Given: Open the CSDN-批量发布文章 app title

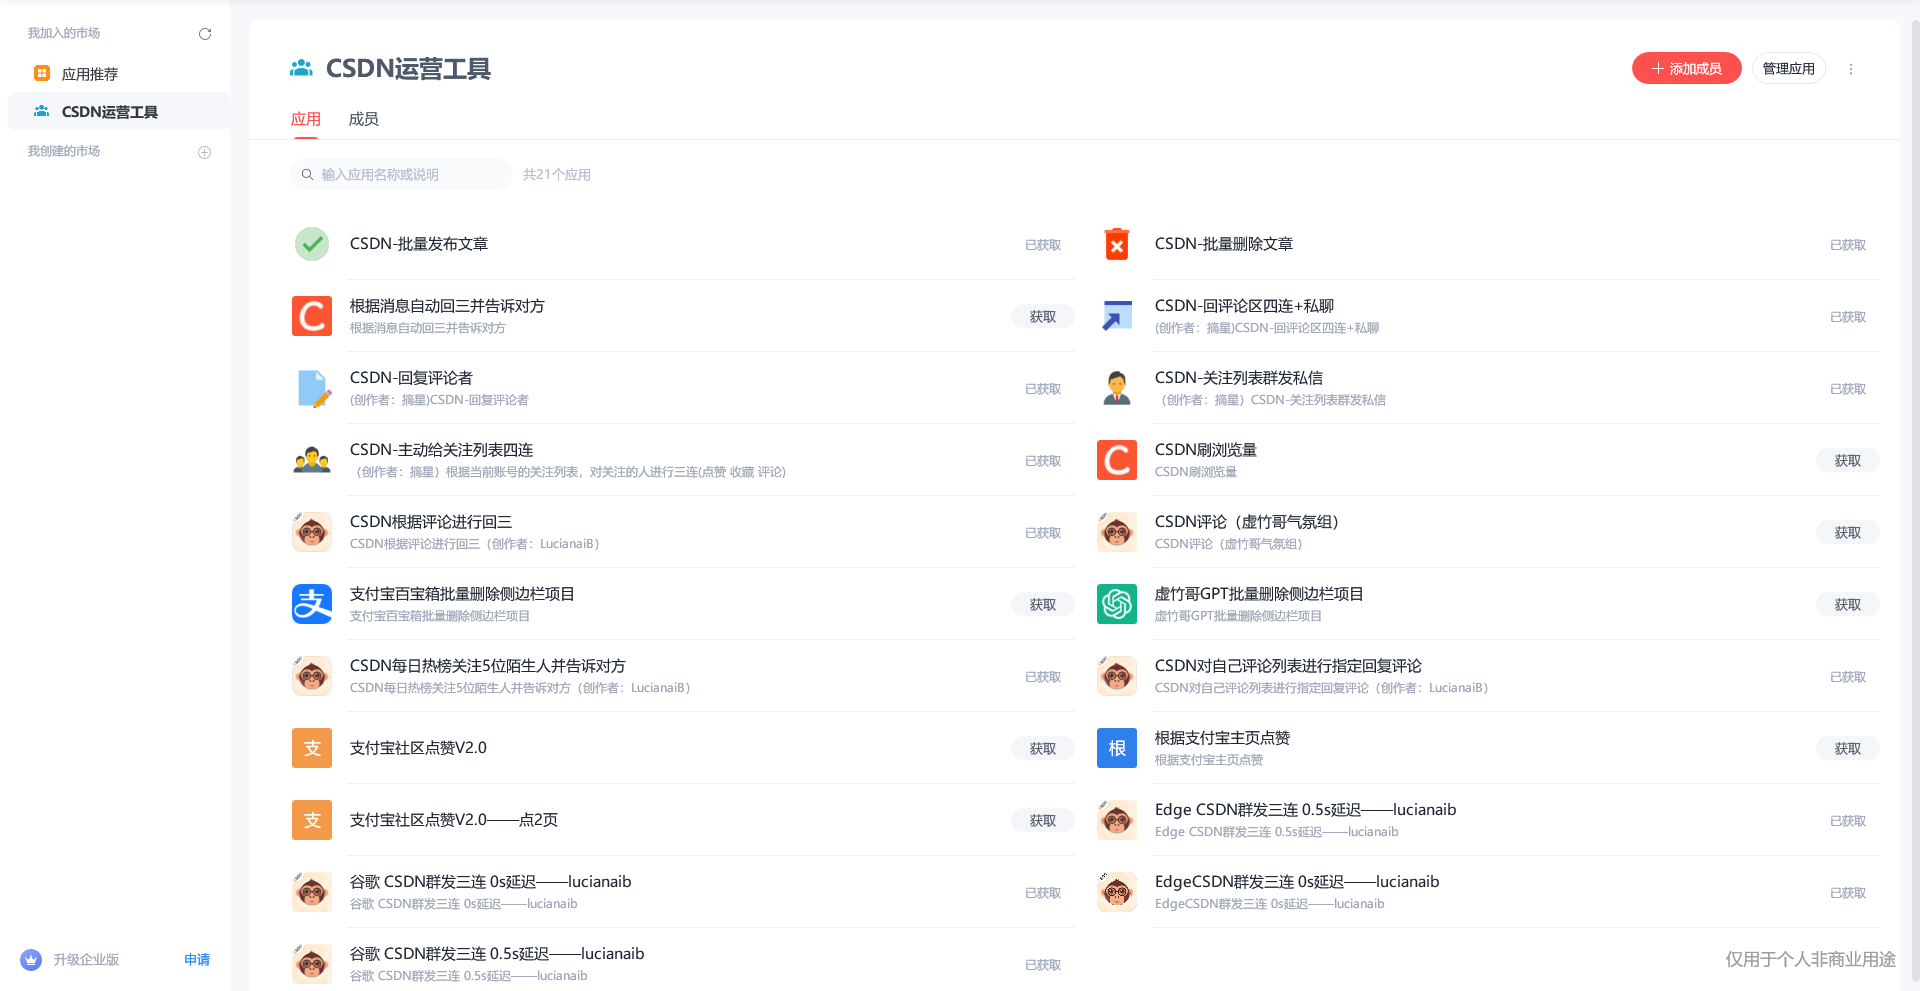Looking at the screenshot, I should click(419, 244).
